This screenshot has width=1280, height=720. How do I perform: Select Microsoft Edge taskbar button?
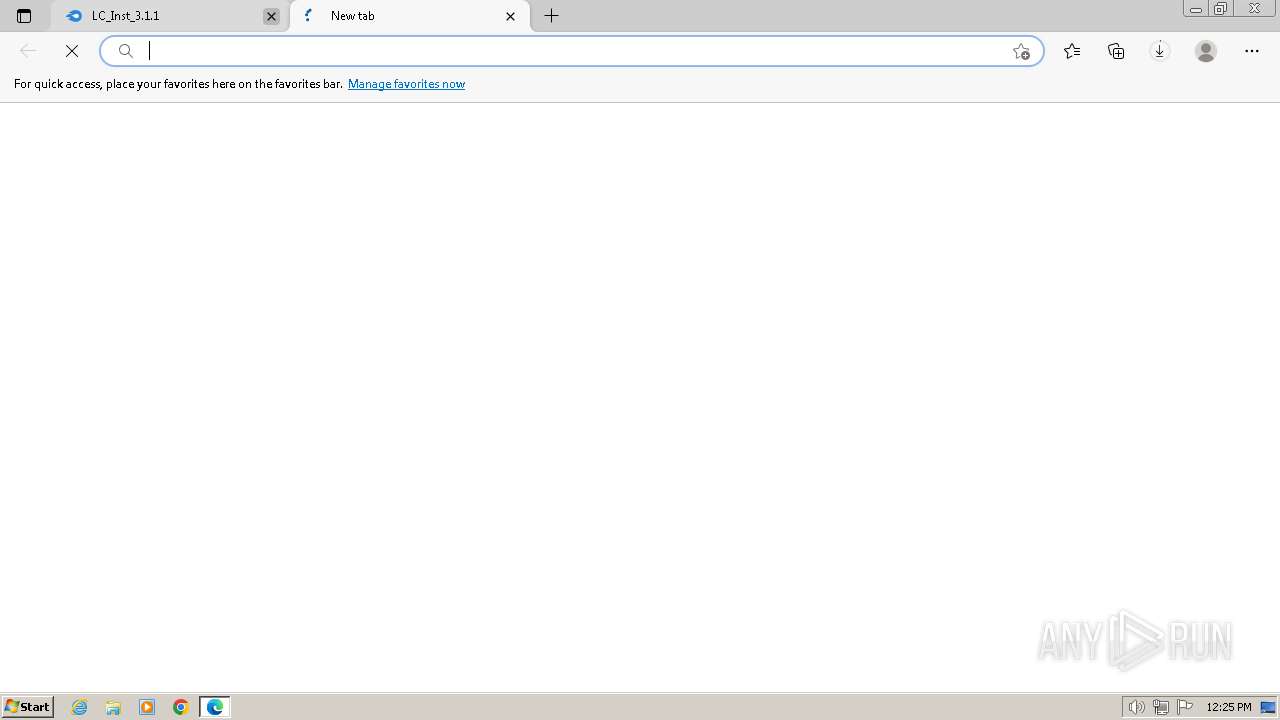[215, 707]
